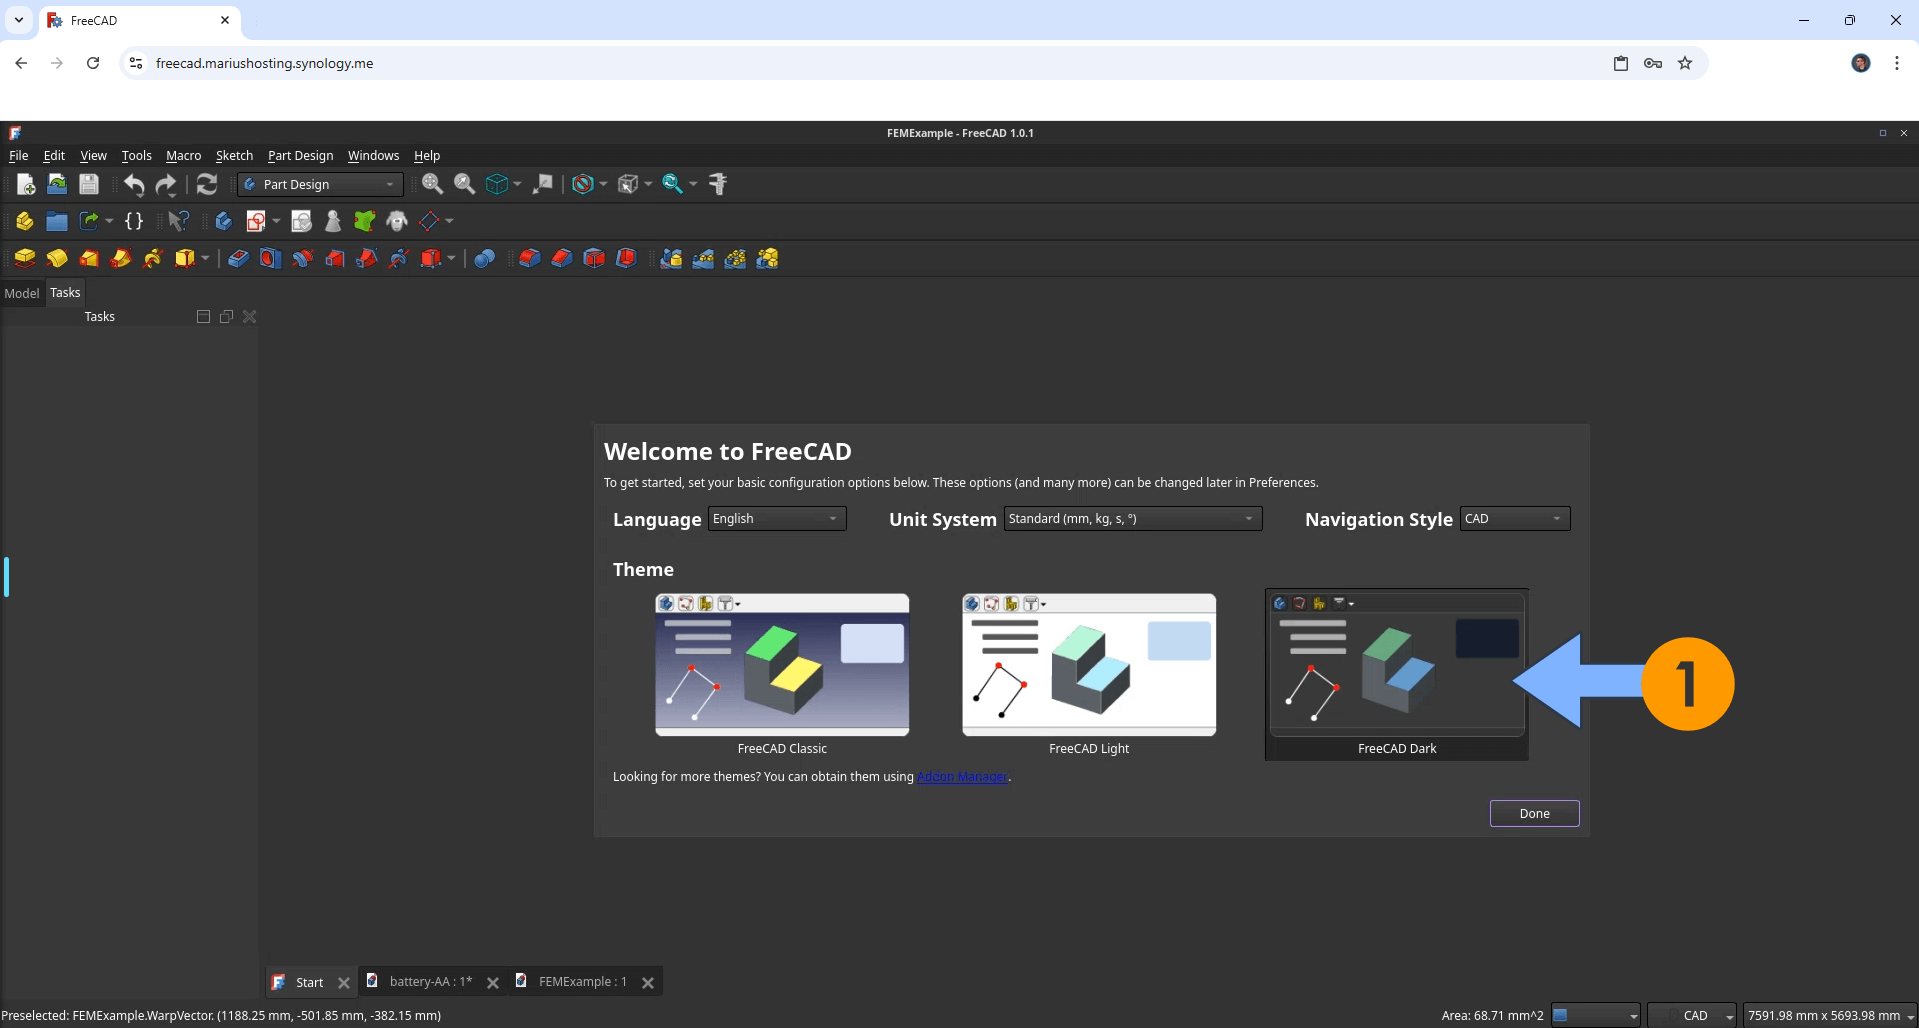Open the Macro menu
This screenshot has height=1028, width=1919.
pos(183,156)
